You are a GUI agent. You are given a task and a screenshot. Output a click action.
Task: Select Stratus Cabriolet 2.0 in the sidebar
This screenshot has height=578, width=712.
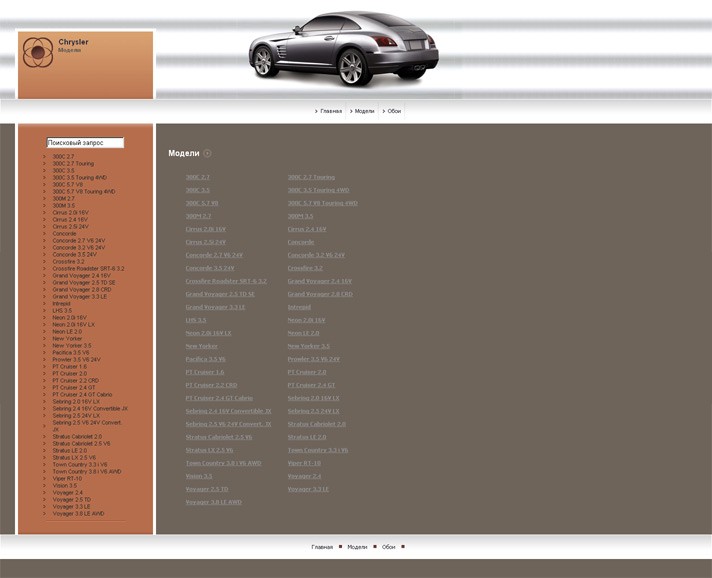[x=77, y=436]
